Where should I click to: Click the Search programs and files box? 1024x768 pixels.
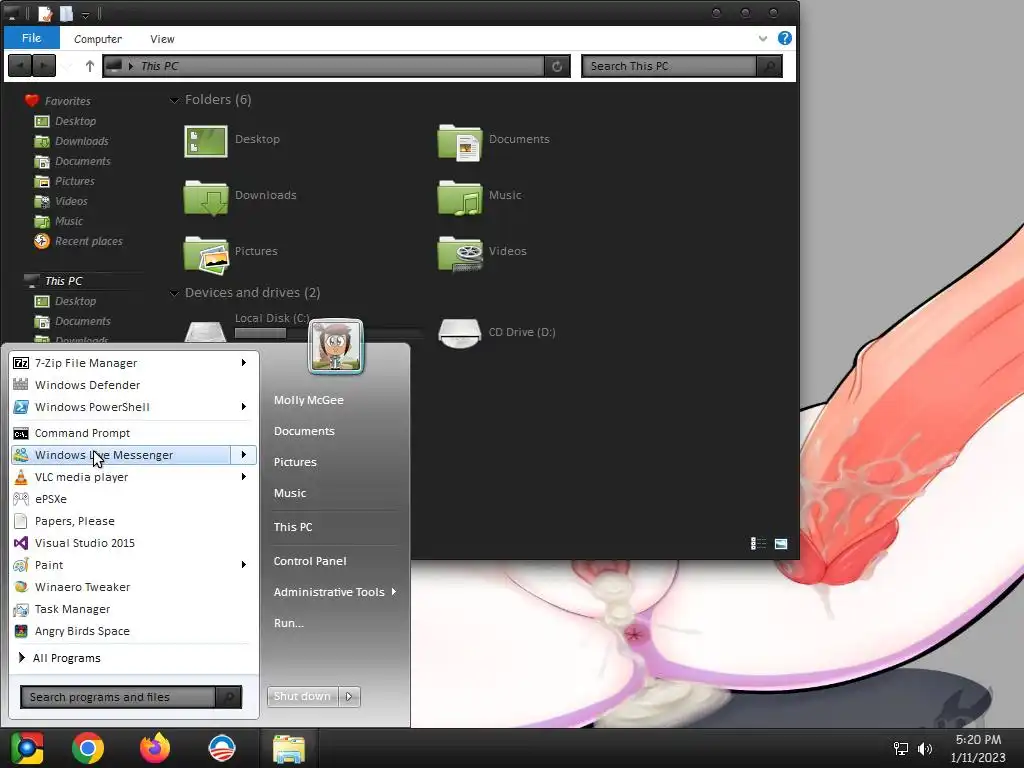point(118,697)
